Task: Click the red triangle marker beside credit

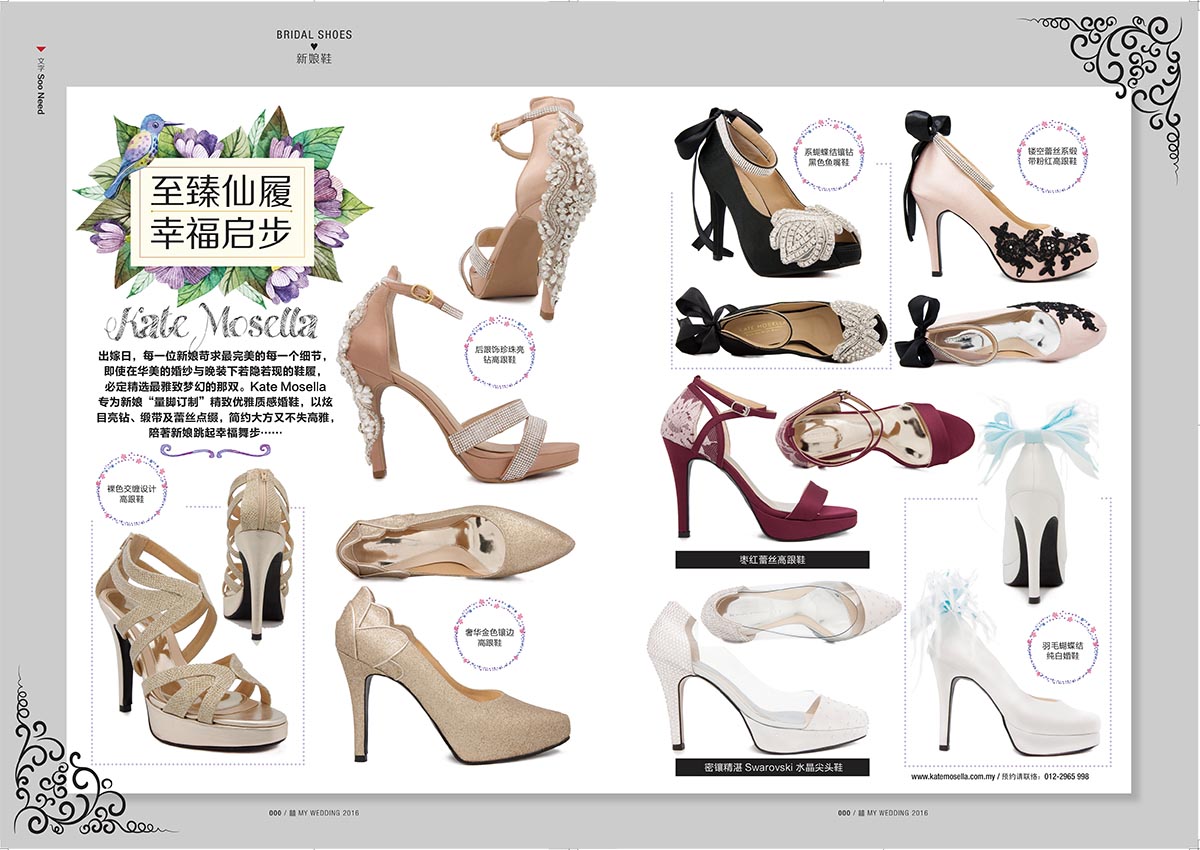Action: [x=41, y=48]
